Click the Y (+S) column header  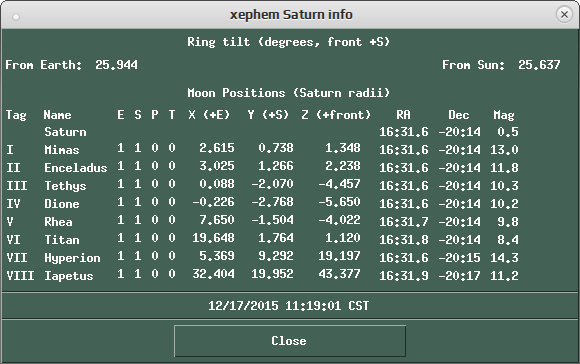268,115
